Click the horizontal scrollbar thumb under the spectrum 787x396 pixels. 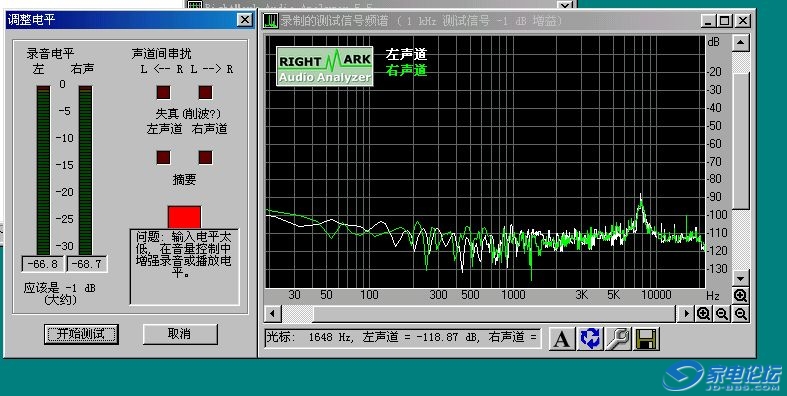298,314
